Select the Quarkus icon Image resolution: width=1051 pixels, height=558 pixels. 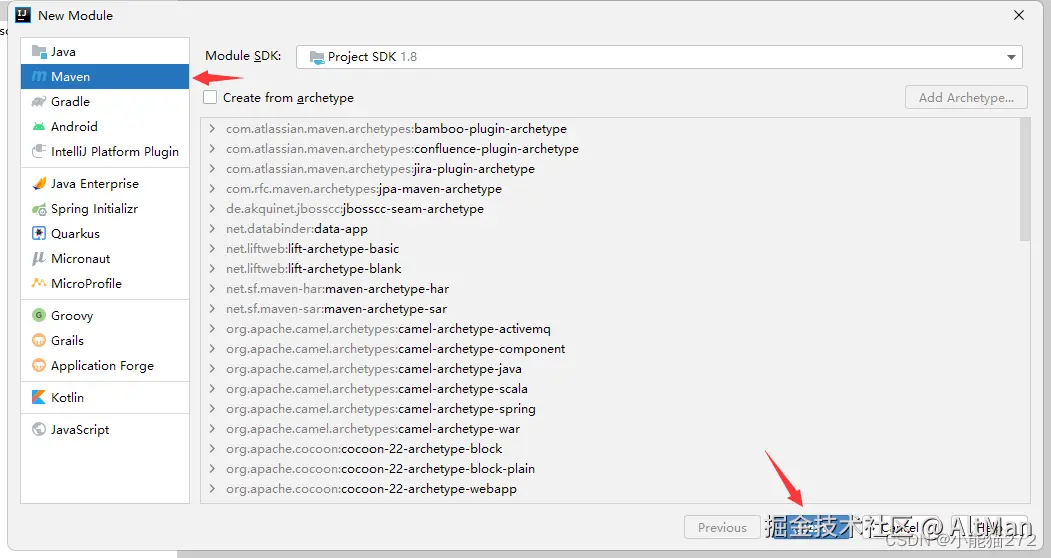[39, 233]
